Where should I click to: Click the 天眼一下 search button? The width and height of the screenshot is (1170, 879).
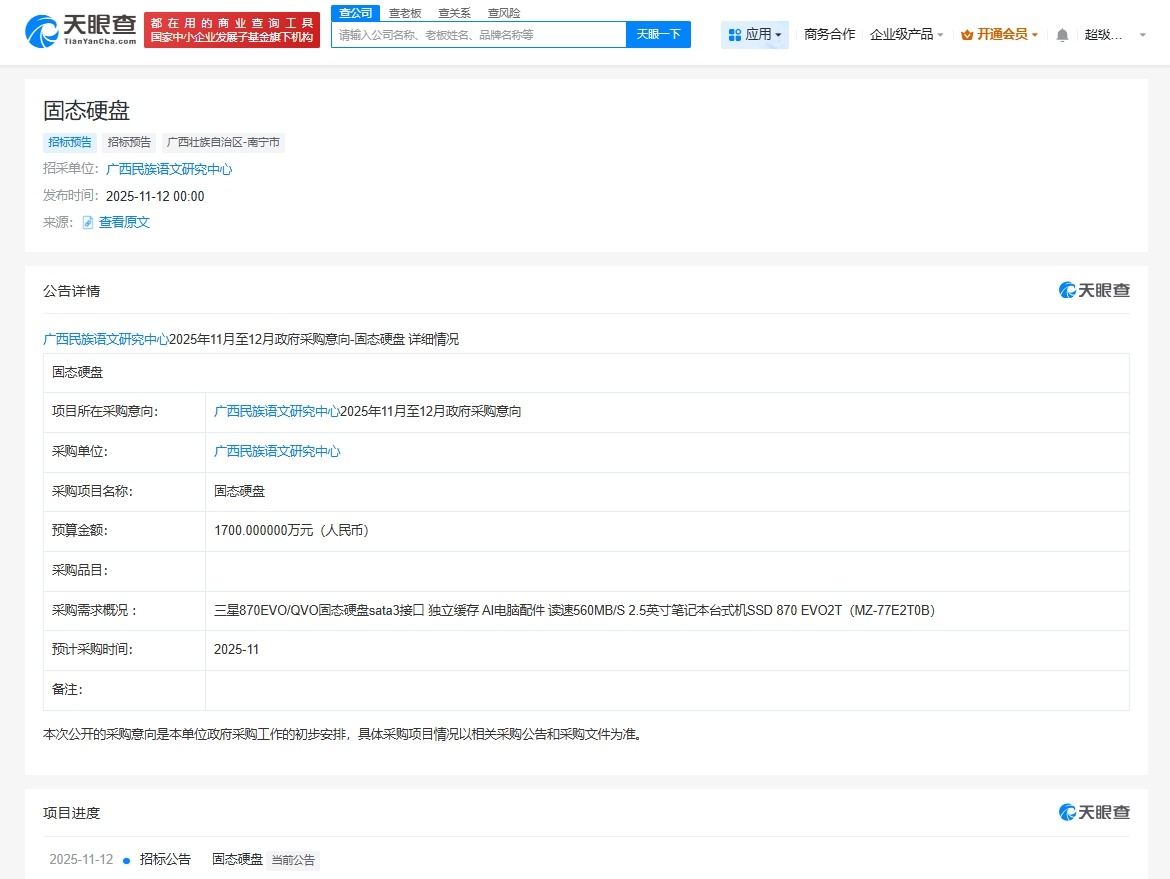tap(658, 34)
